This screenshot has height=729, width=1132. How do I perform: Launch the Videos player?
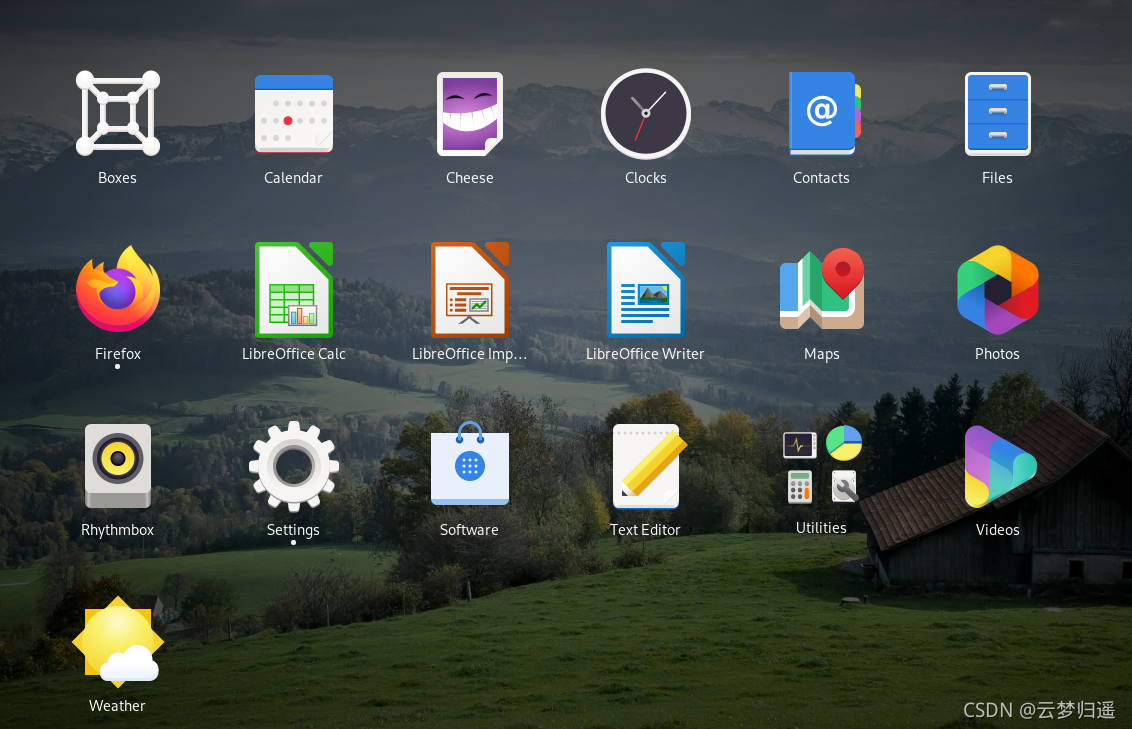tap(1000, 466)
